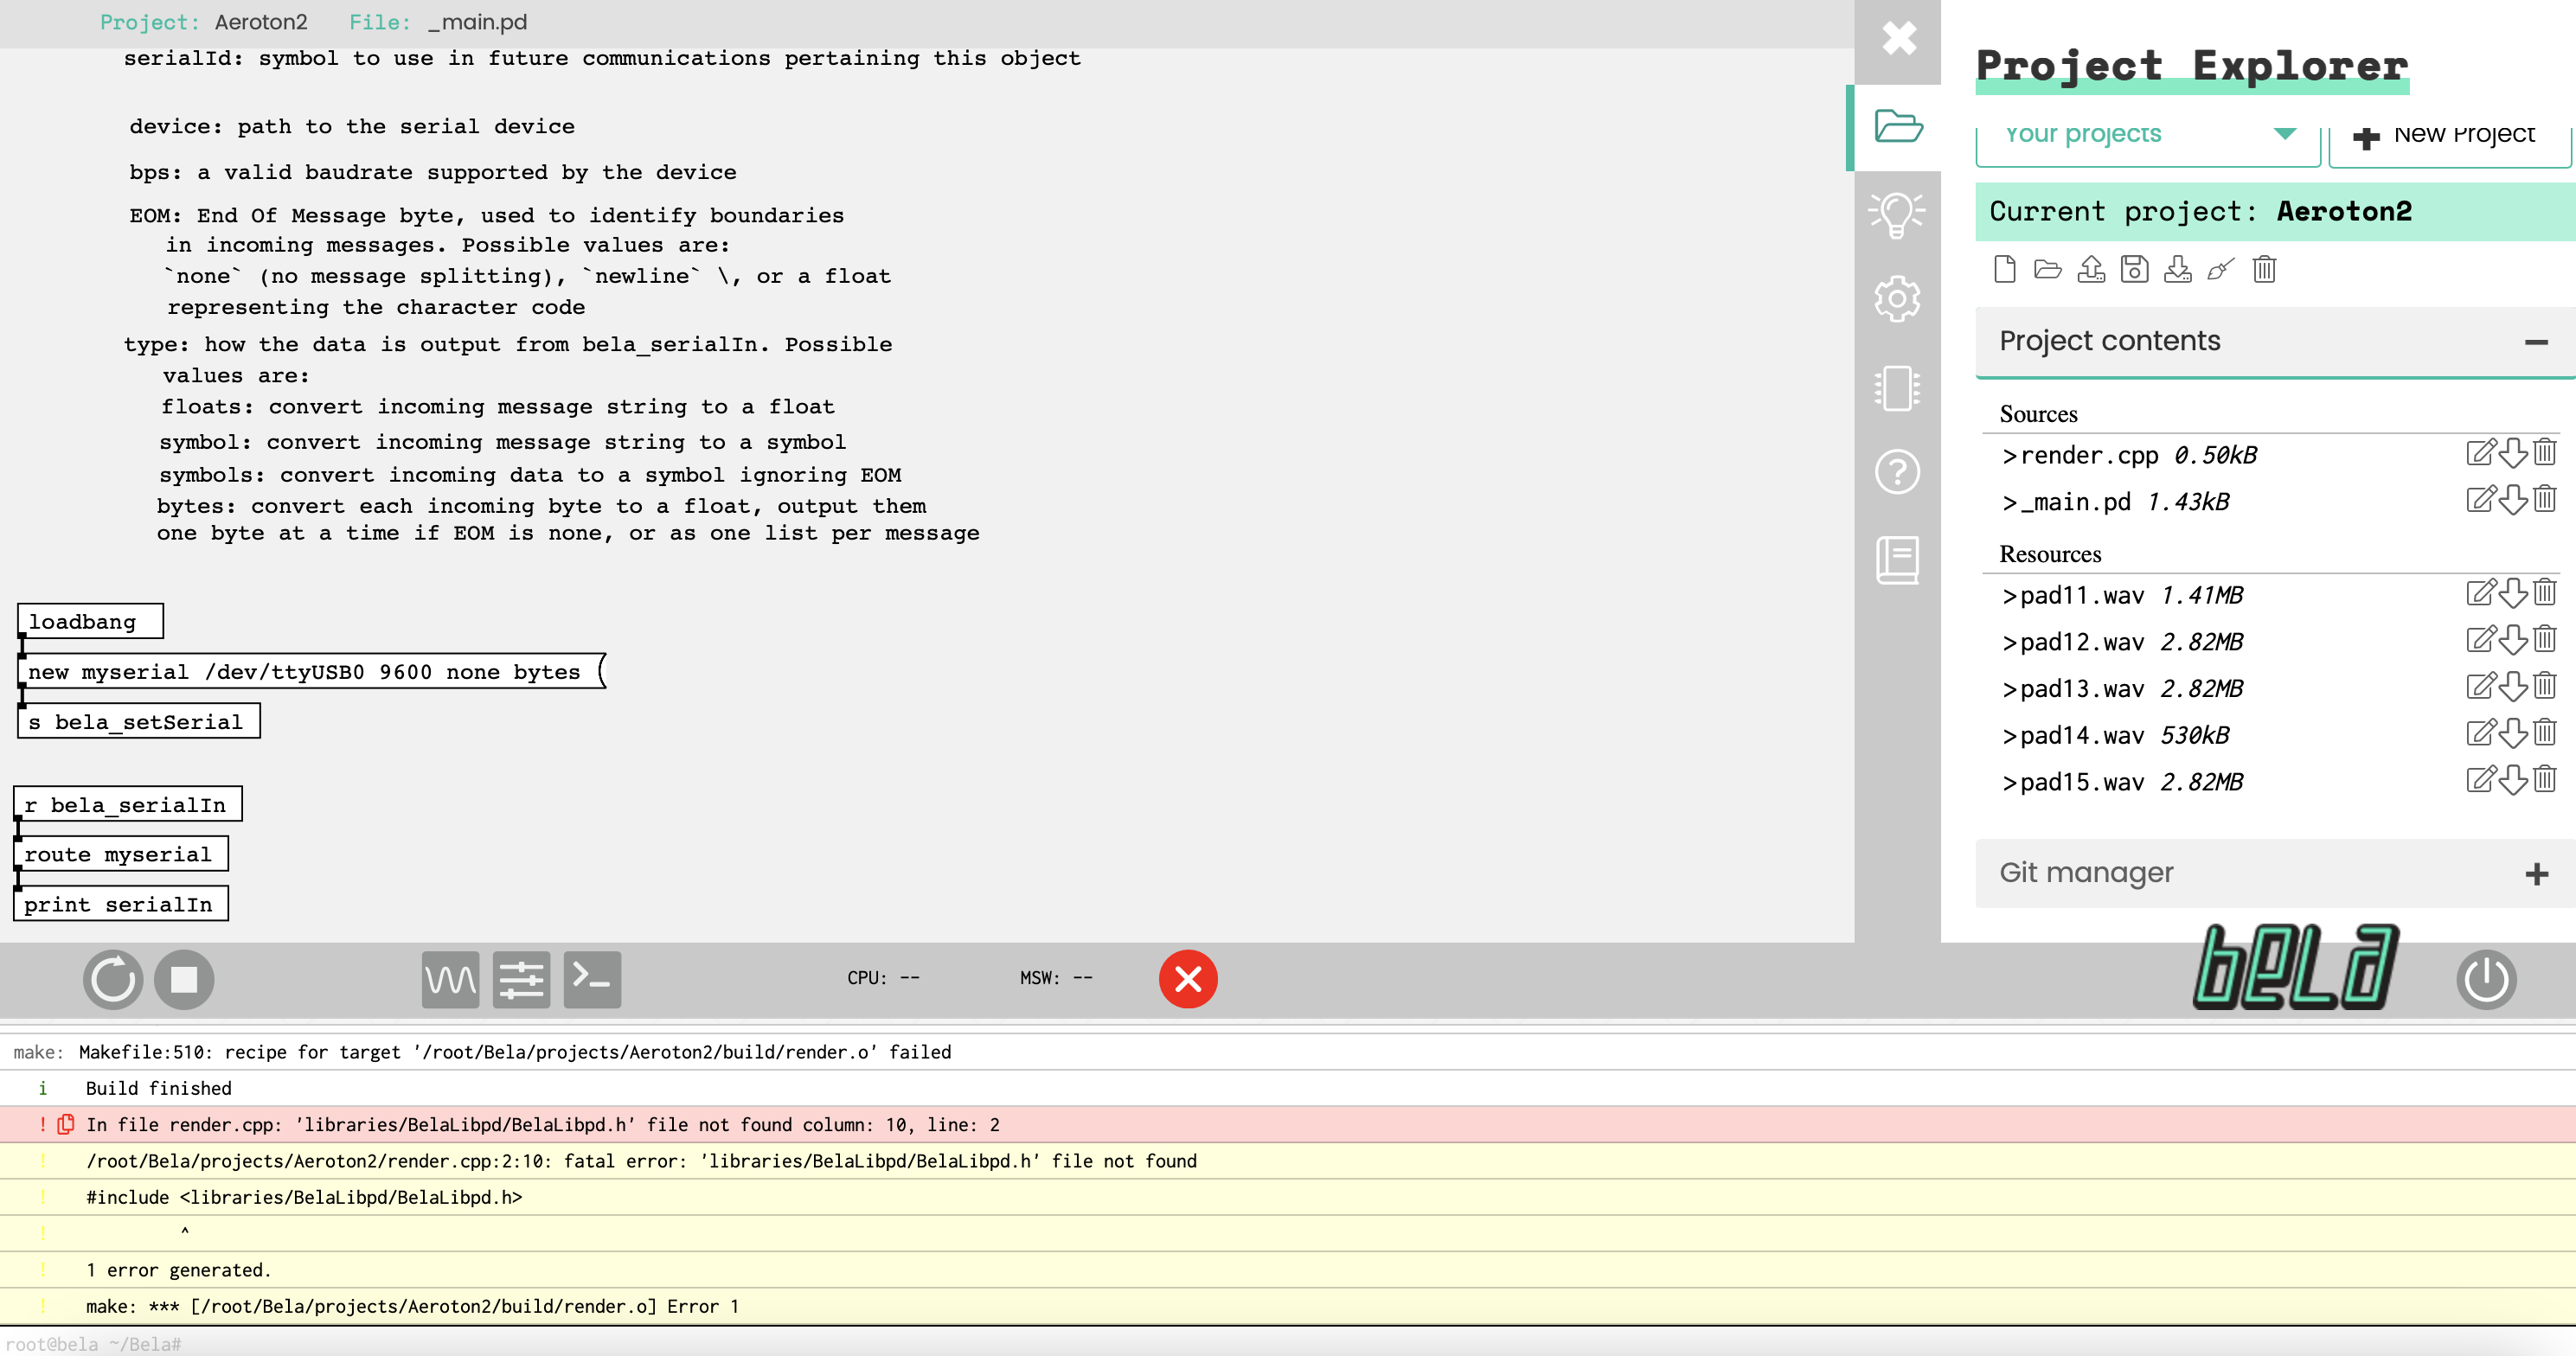This screenshot has width=2576, height=1356.
Task: Expand the Git manager section
Action: [2535, 874]
